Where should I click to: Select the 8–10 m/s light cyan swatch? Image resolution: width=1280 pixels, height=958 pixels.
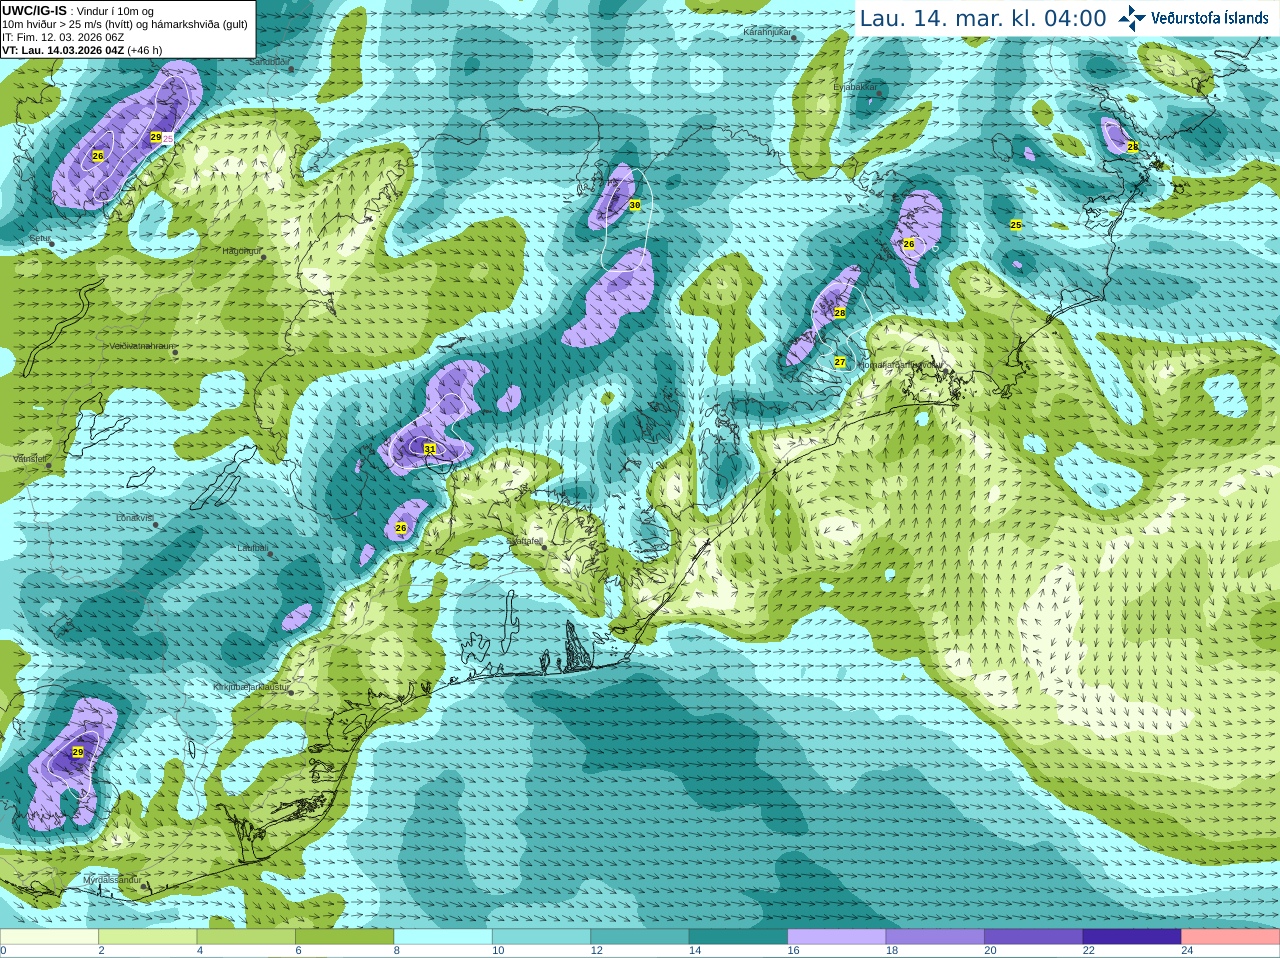click(x=443, y=937)
